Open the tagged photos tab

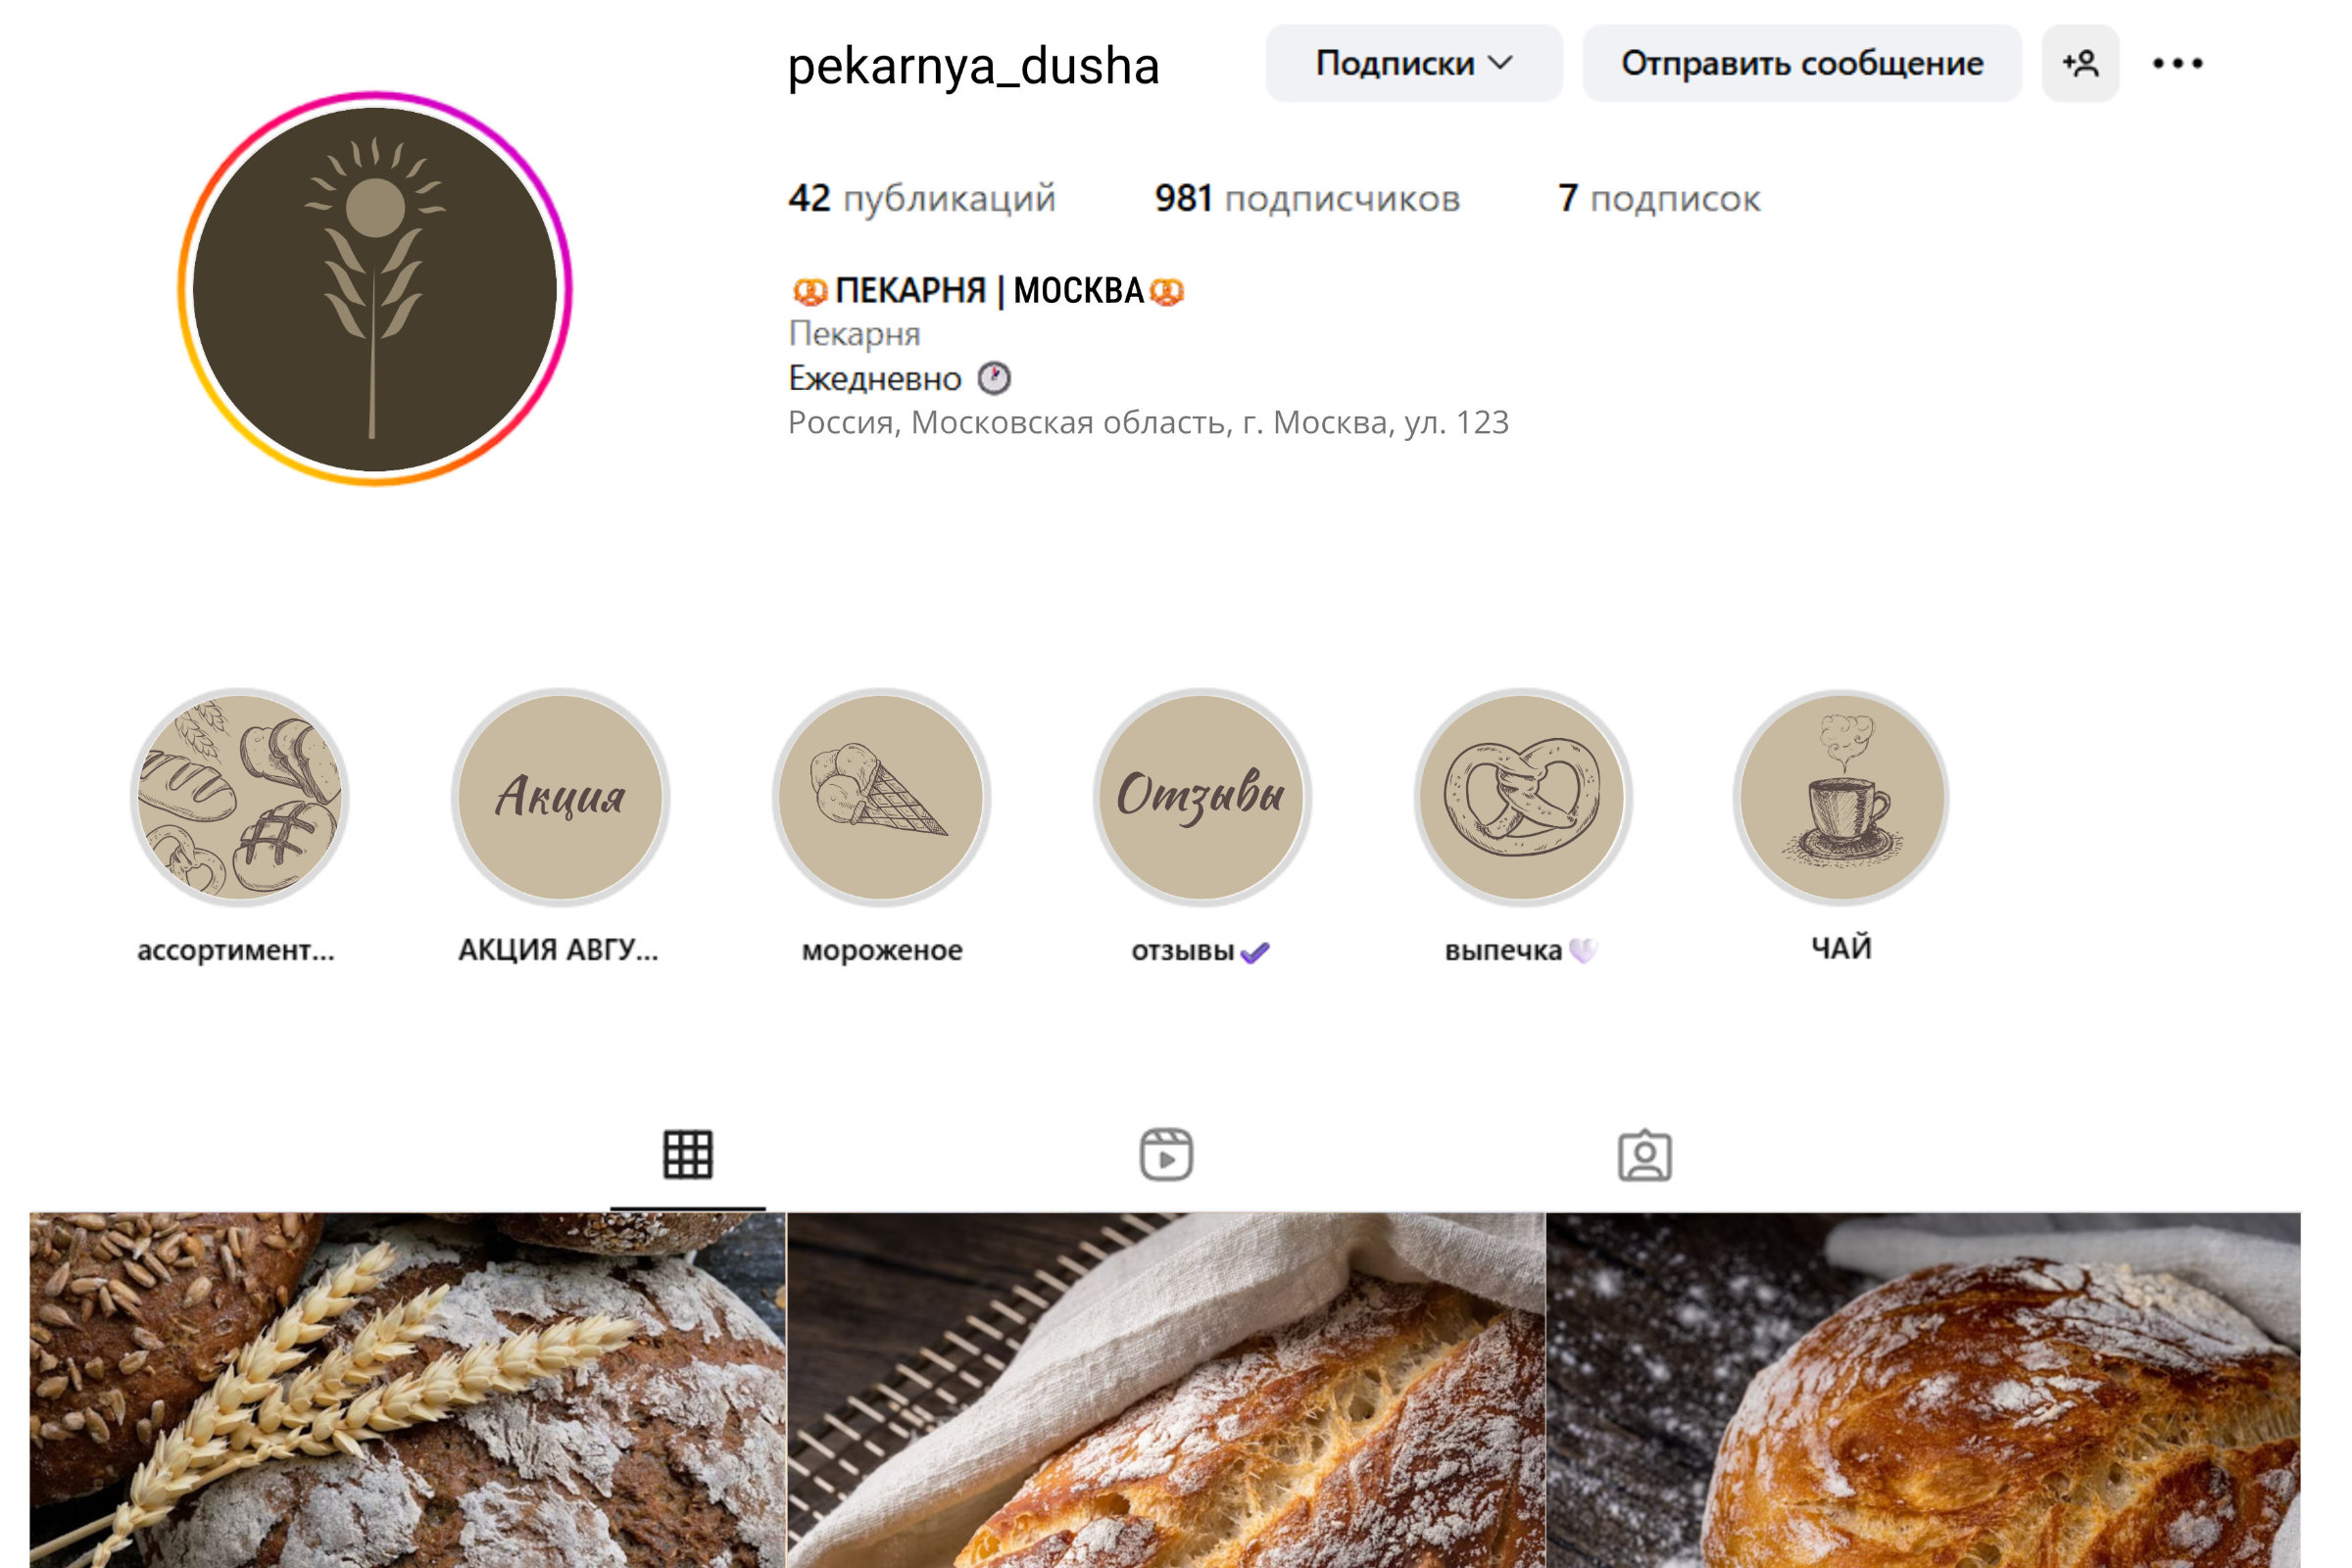pos(1645,1155)
